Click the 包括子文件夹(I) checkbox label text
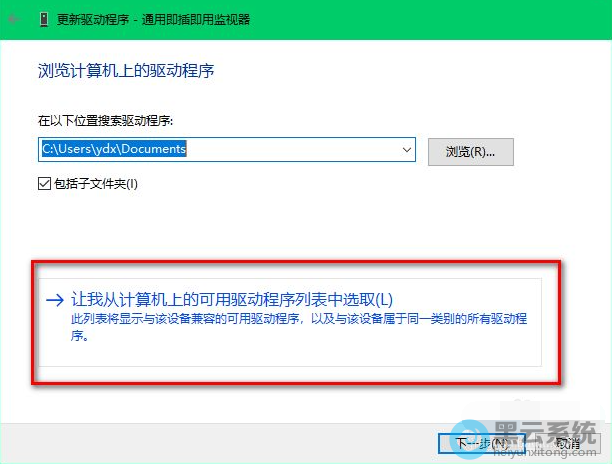 click(x=95, y=183)
